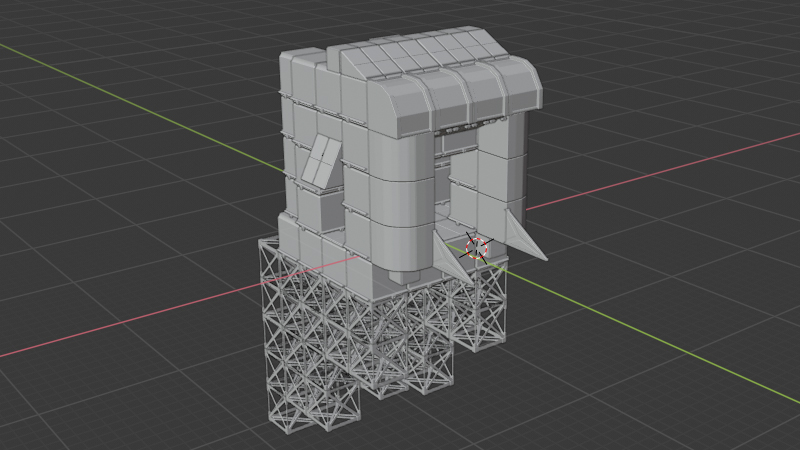Click the red-white 3D cursor crosshair
The height and width of the screenshot is (450, 800).
(x=477, y=248)
